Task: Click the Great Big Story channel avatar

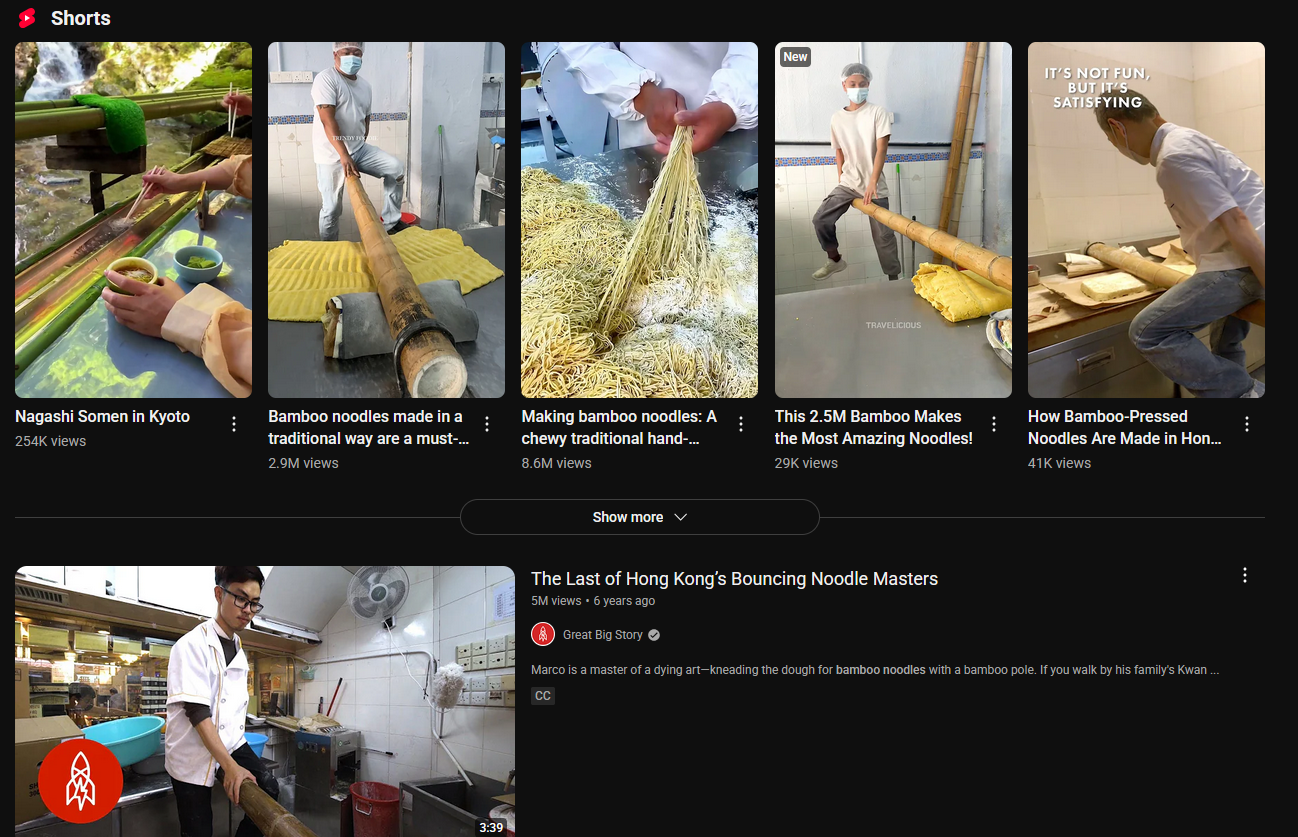Action: (543, 634)
